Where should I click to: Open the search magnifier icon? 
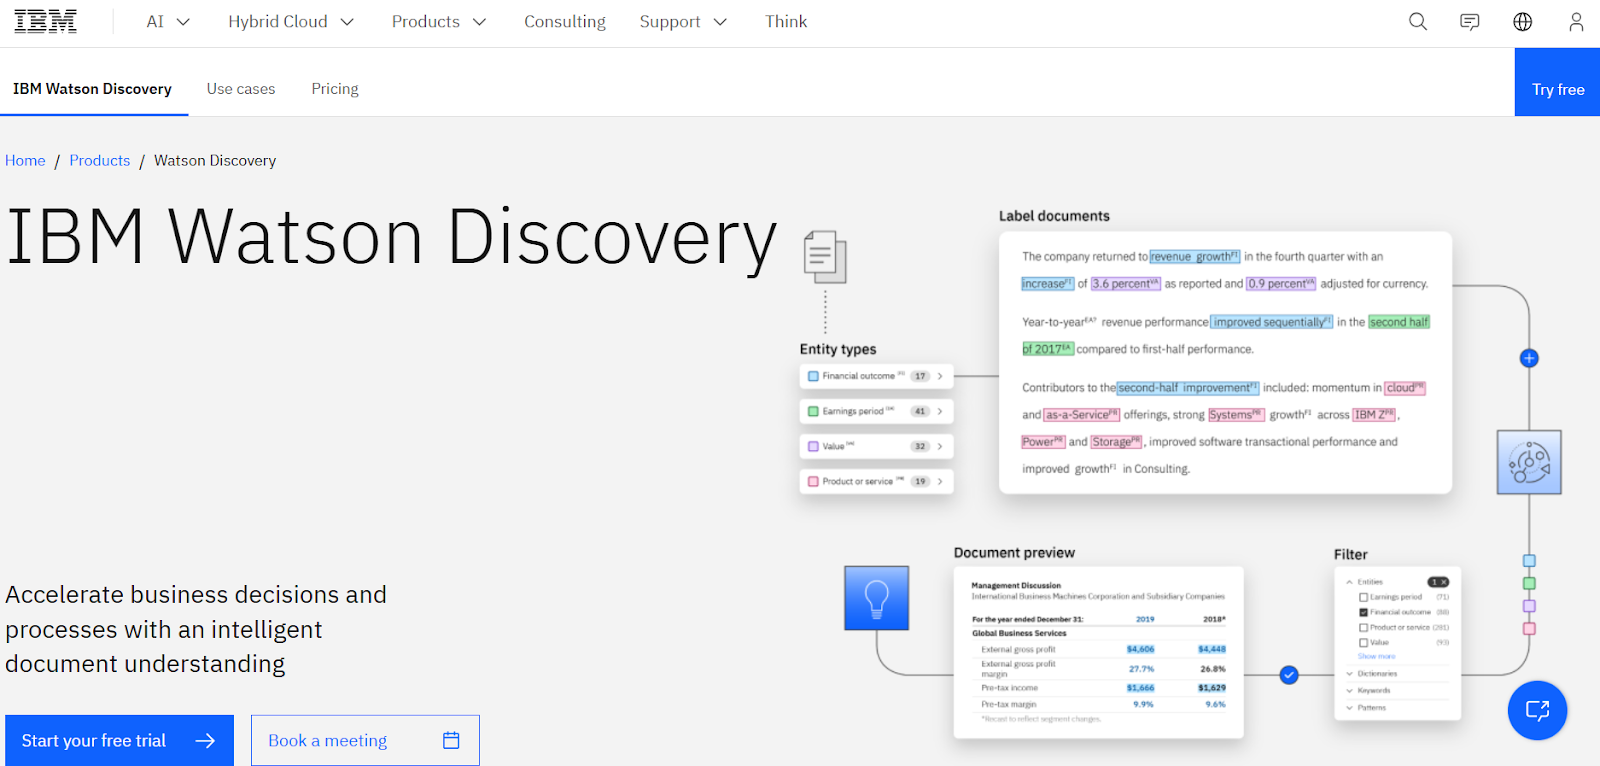coord(1418,21)
